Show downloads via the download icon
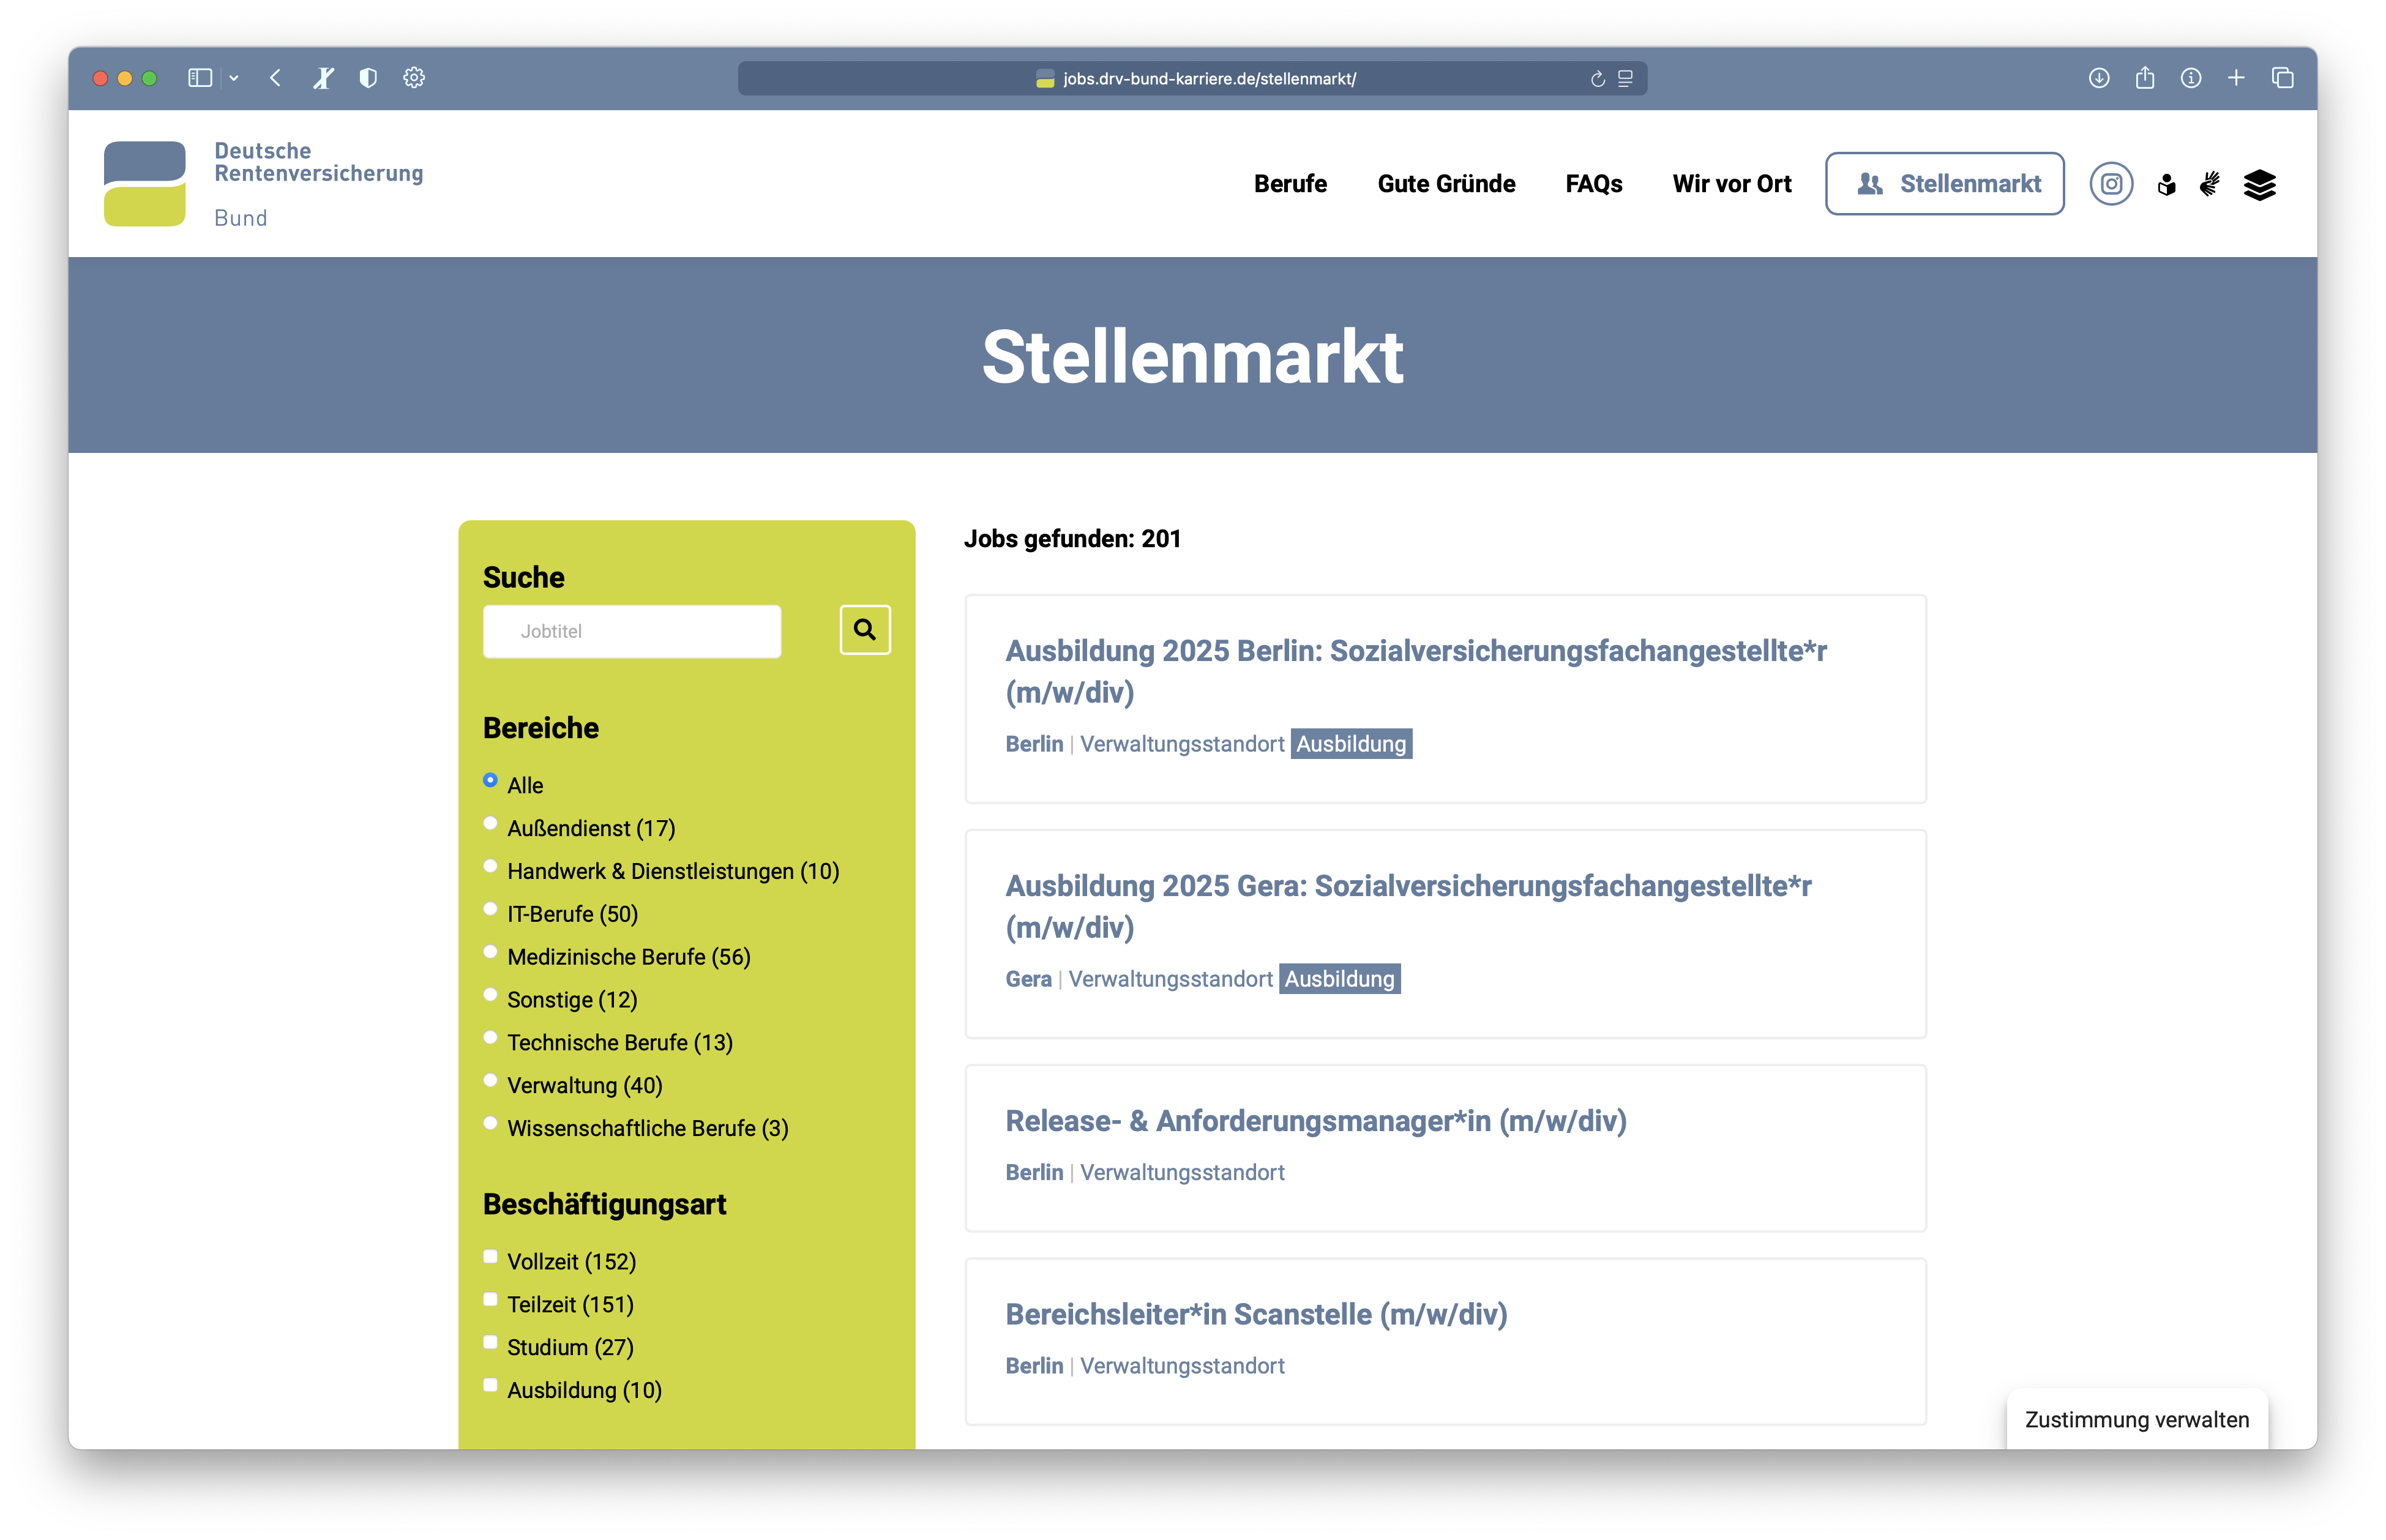Screen dimensions: 2386x1540 (x=2099, y=78)
